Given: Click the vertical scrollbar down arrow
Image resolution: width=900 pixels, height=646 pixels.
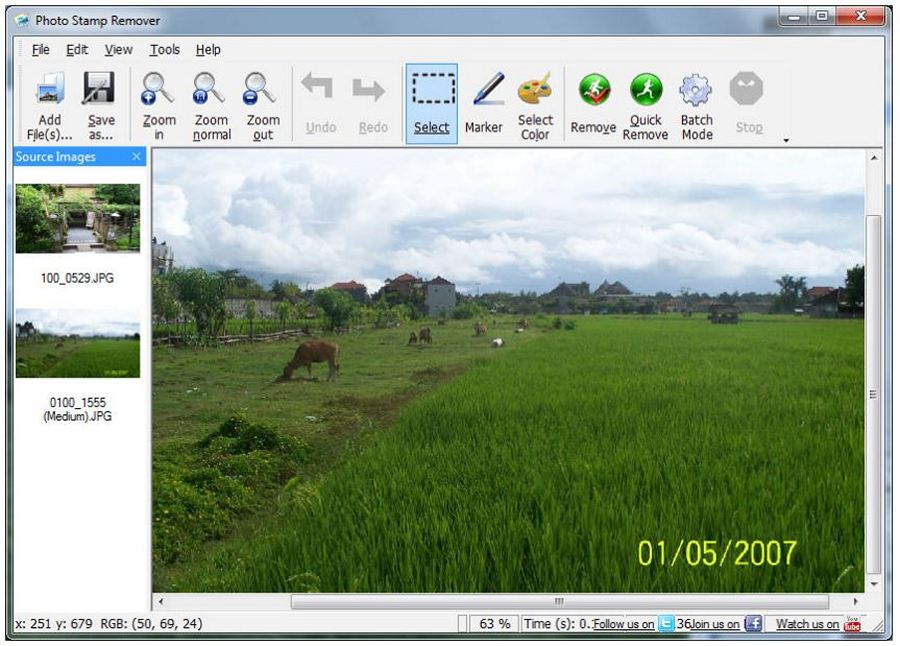Looking at the screenshot, I should coord(874,584).
